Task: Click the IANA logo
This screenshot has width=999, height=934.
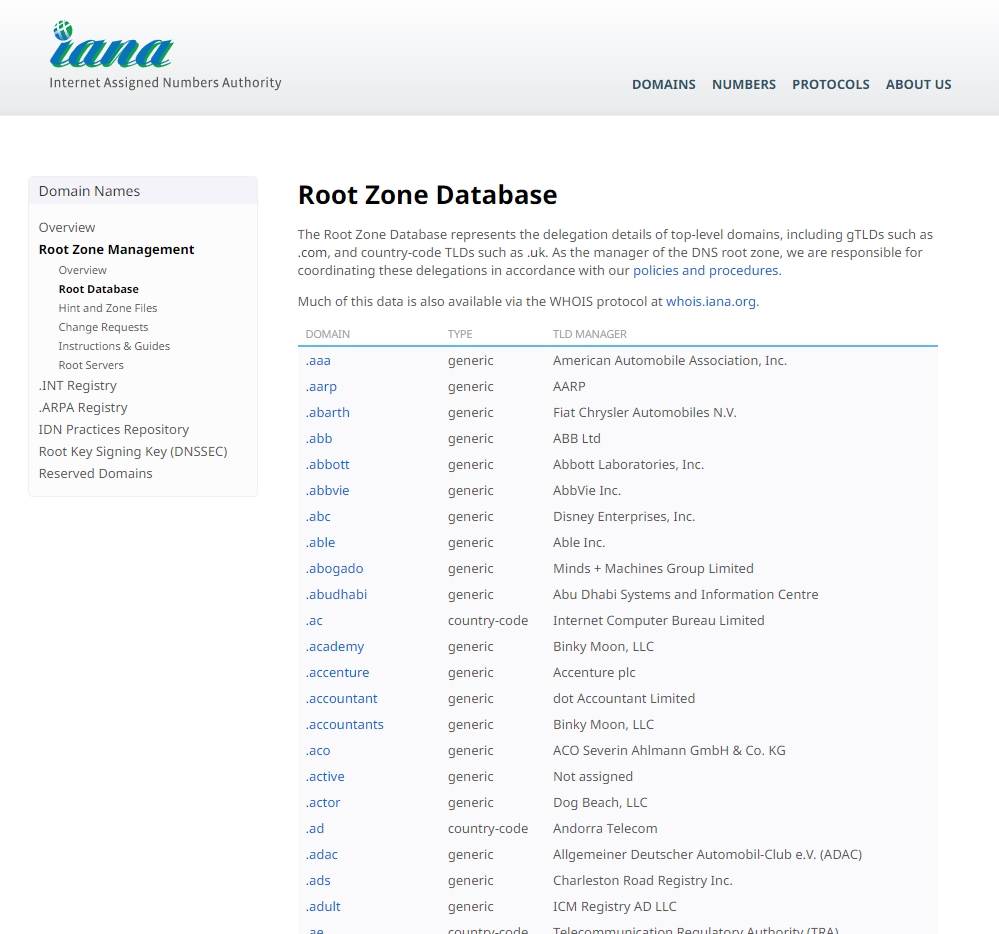Action: click(x=165, y=55)
